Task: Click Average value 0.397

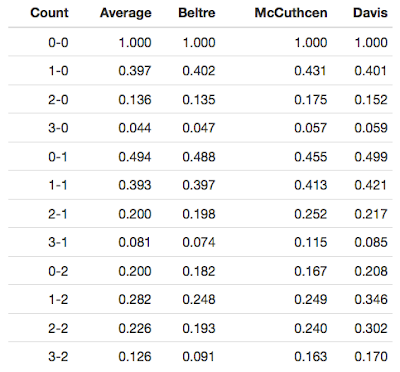Action: click(x=135, y=71)
